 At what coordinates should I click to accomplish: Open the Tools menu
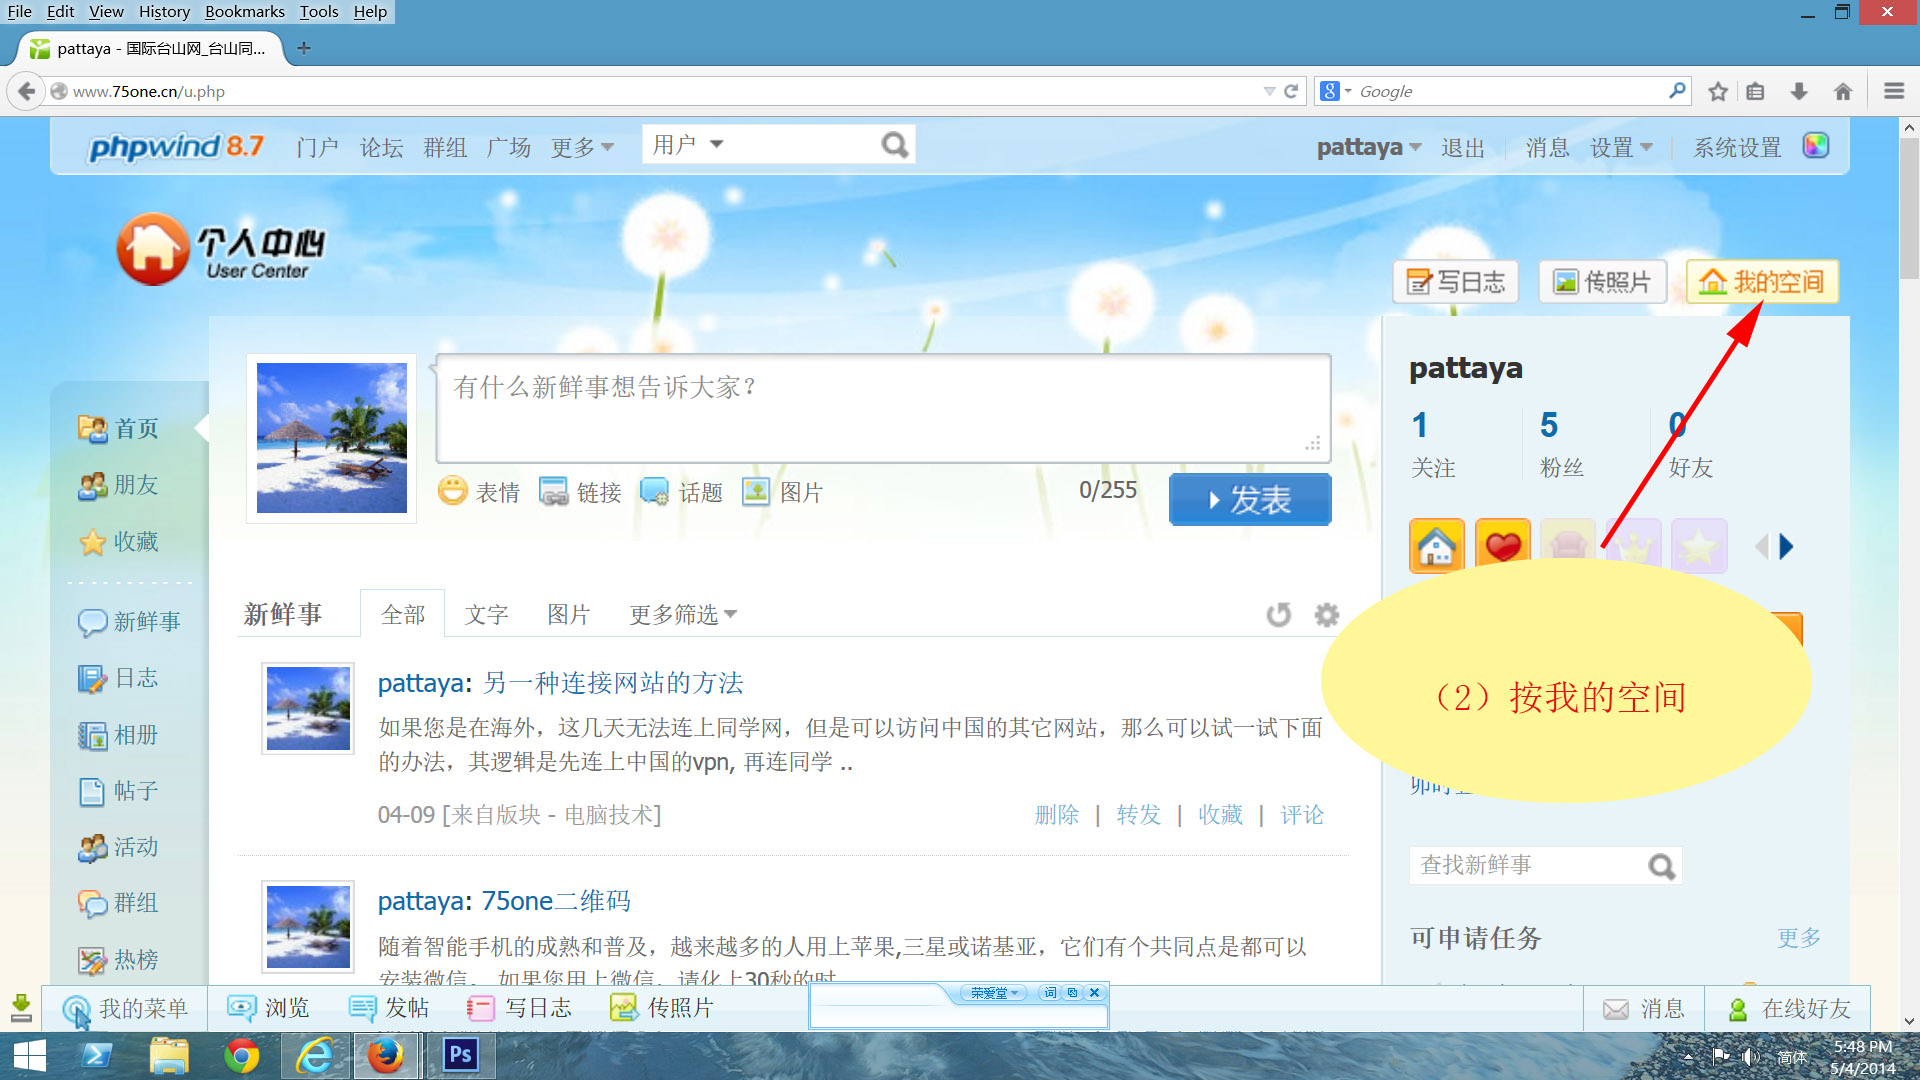click(318, 11)
